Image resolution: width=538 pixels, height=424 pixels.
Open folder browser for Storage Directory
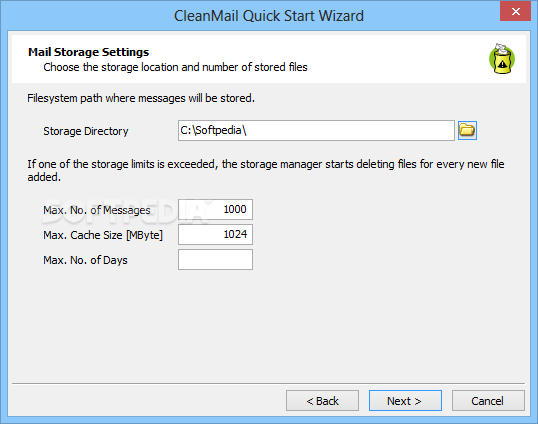point(467,130)
